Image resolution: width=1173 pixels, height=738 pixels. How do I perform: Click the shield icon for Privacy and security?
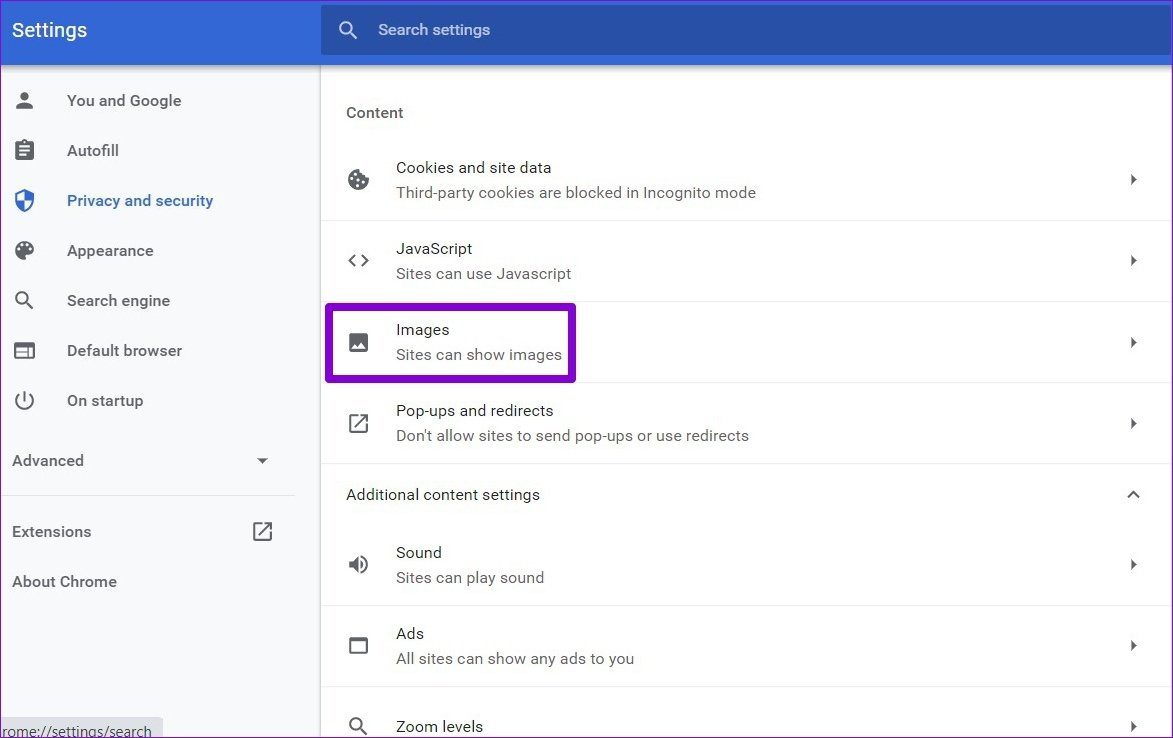(x=25, y=200)
